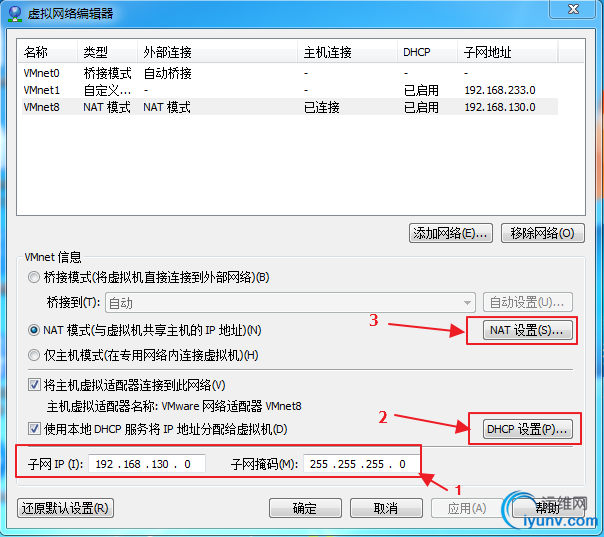Screen dimensions: 604x537
Task: Open NAT 设置(S)... dialog
Action: coord(527,330)
